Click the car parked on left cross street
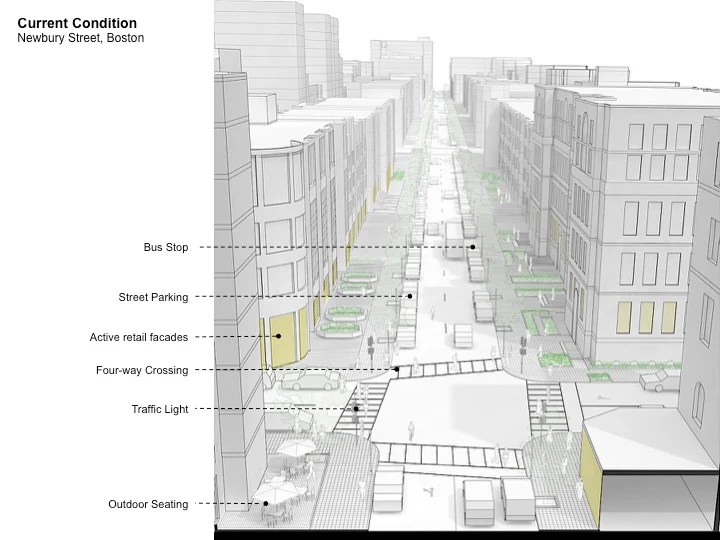This screenshot has height=540, width=720. (x=309, y=381)
